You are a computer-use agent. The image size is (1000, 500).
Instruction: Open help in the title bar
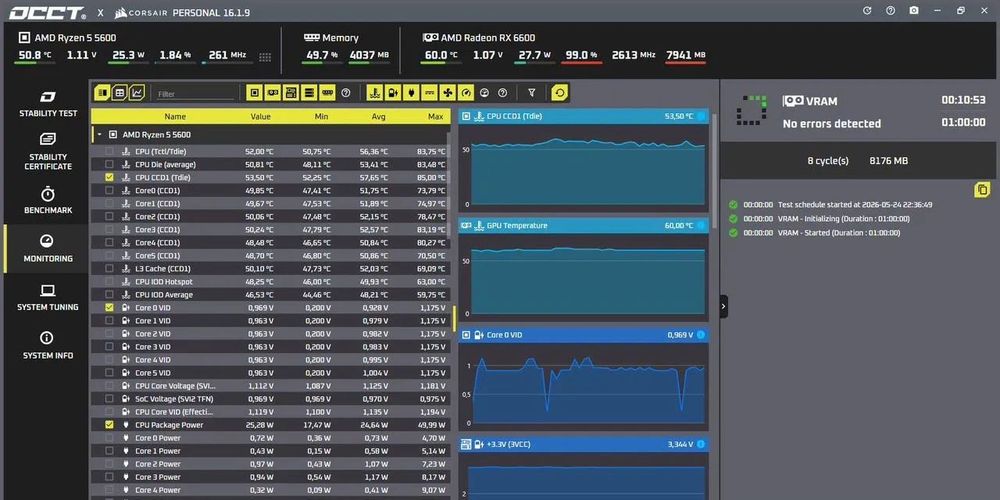coord(890,11)
